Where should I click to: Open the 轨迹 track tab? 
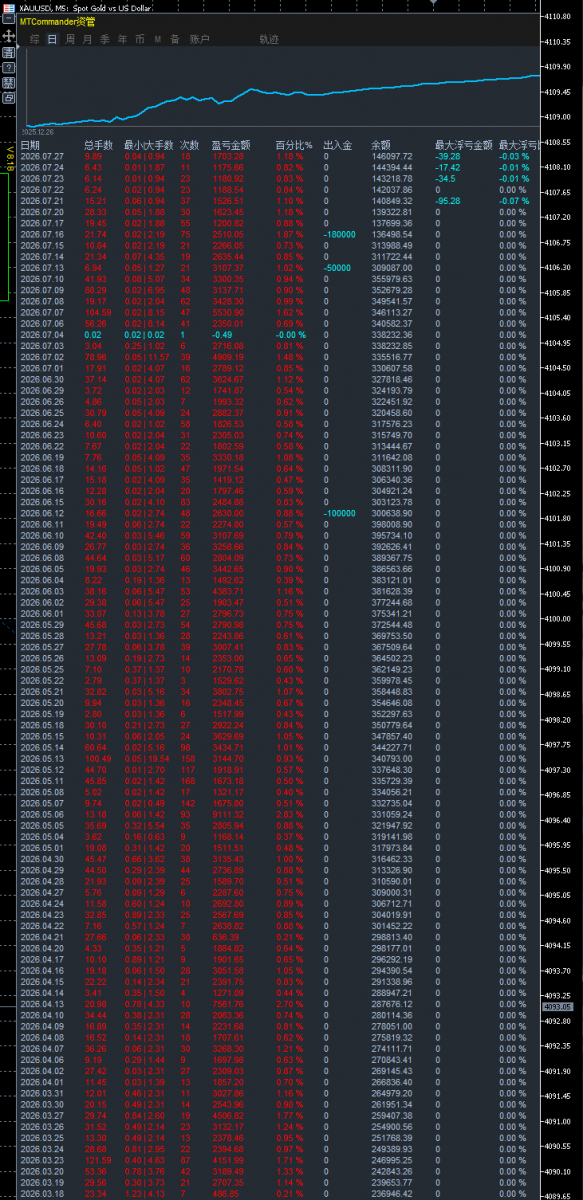click(269, 39)
